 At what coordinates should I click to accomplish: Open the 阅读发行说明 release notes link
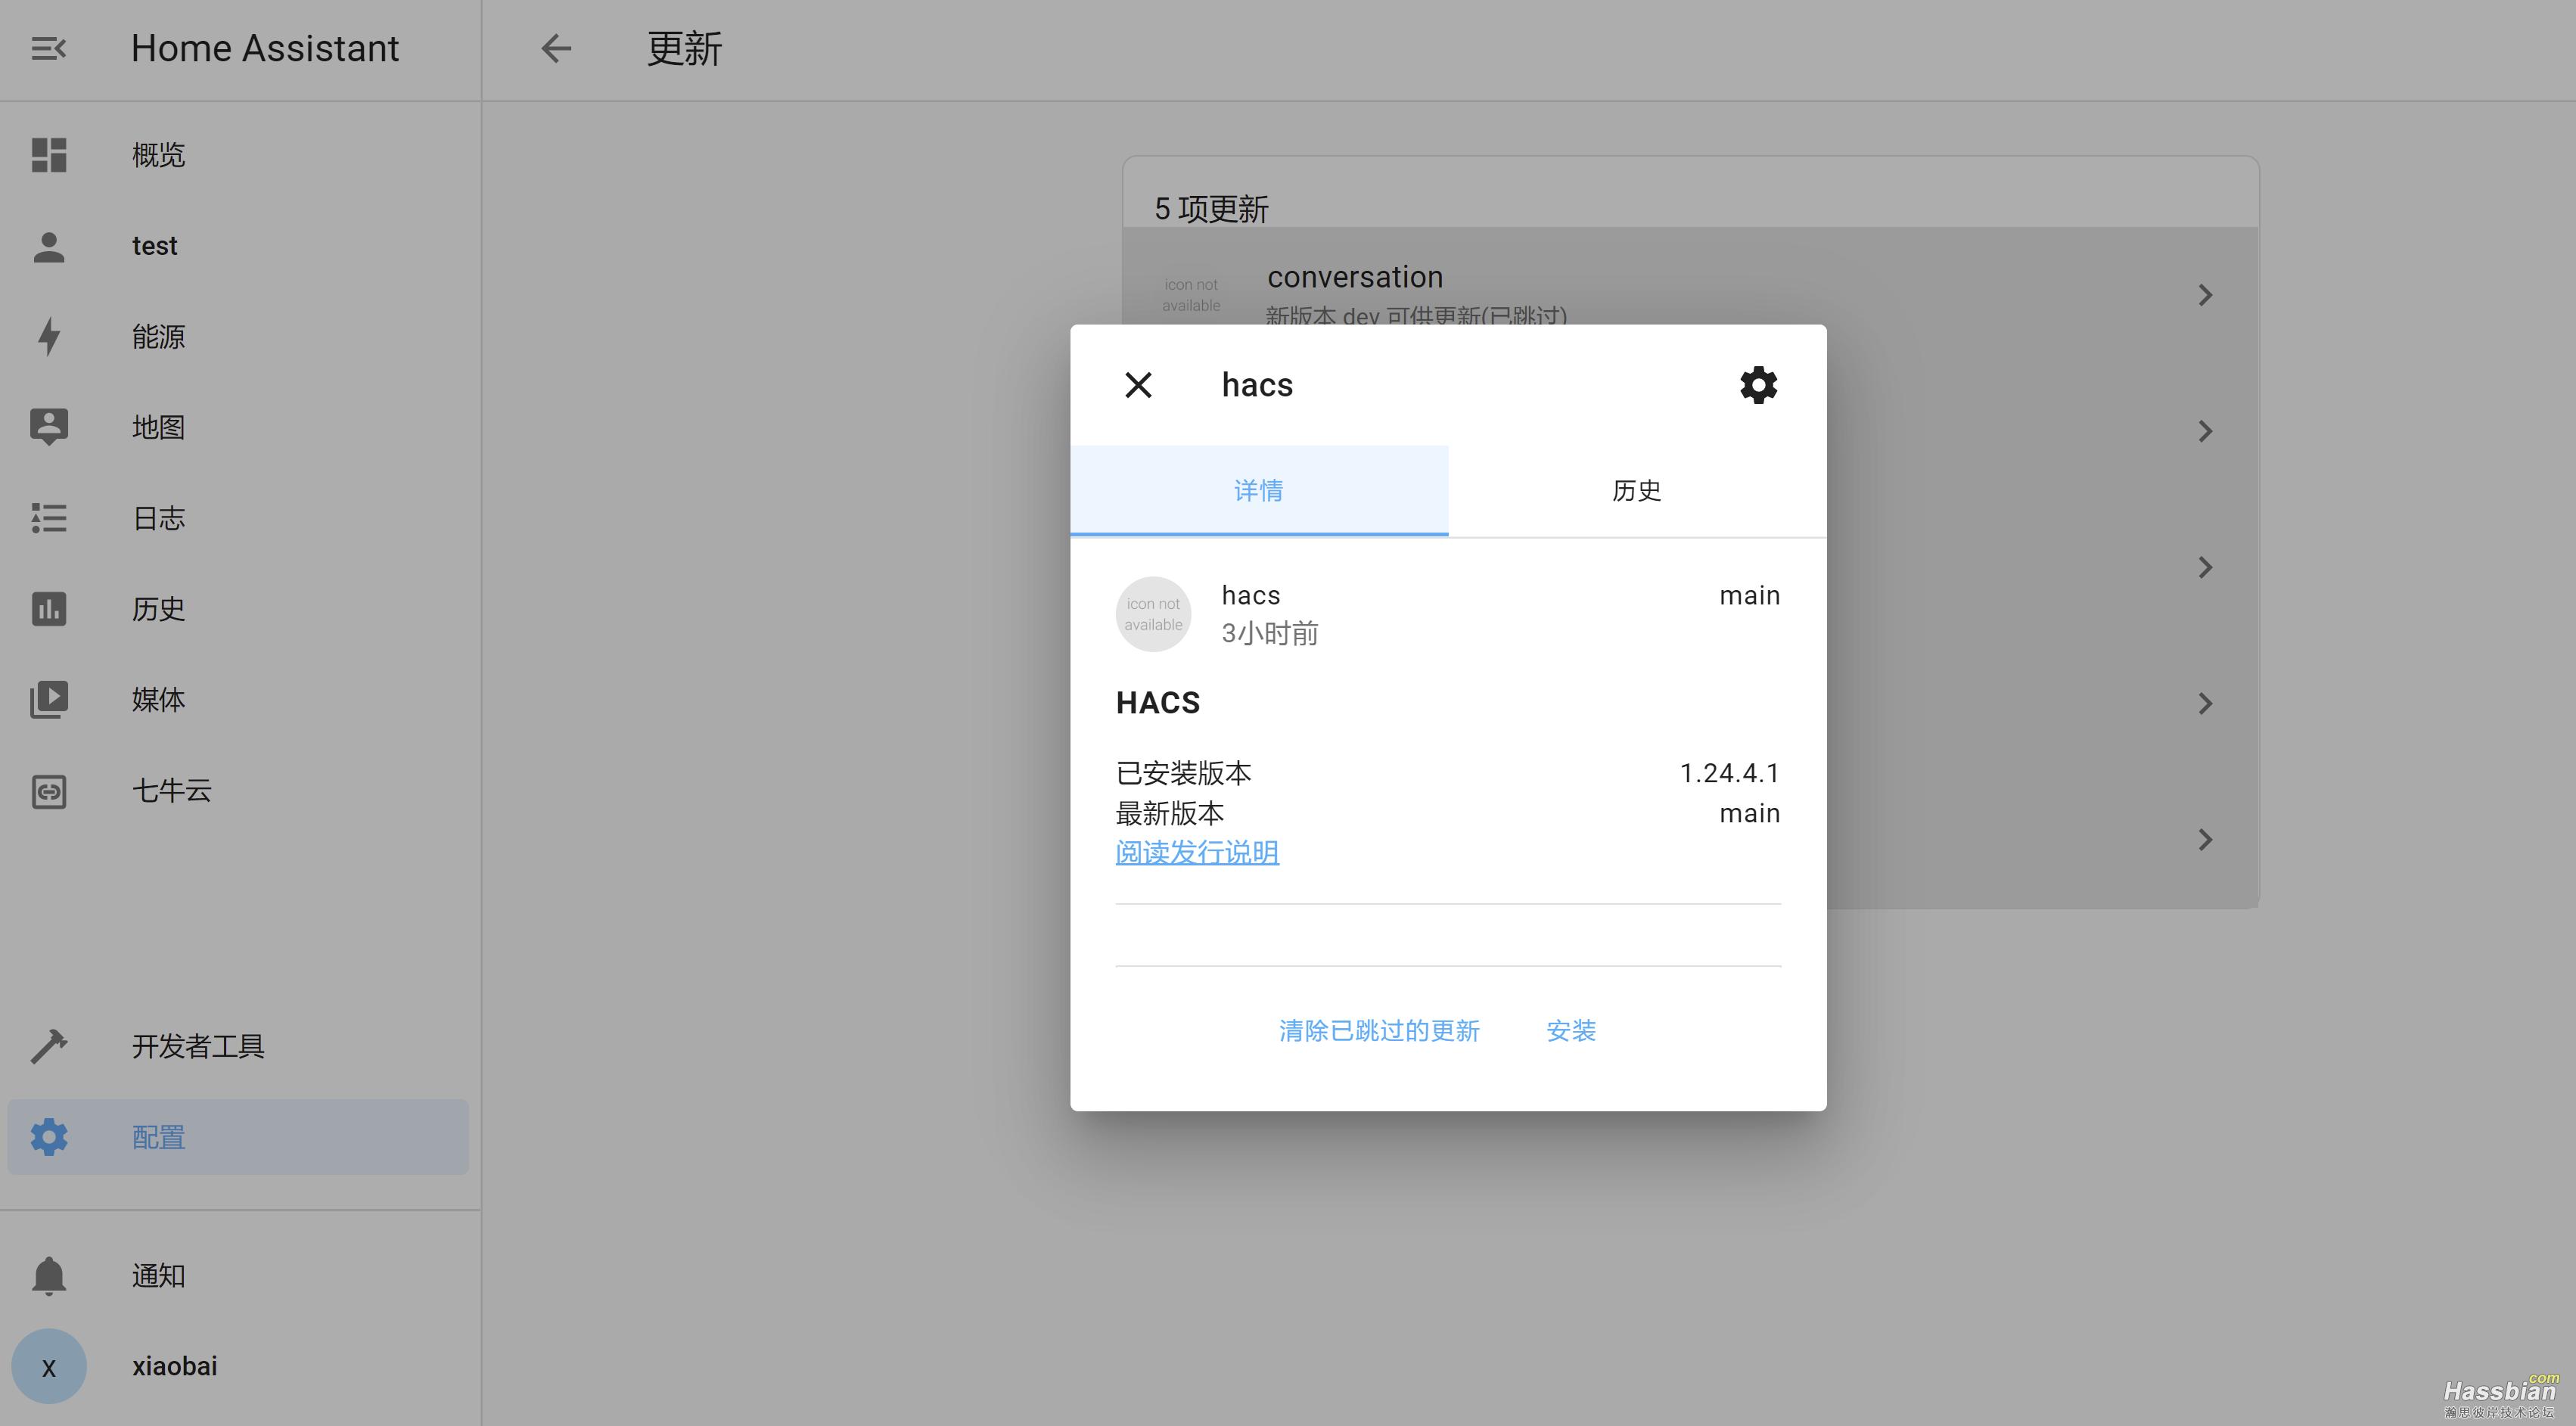pyautogui.click(x=1197, y=852)
